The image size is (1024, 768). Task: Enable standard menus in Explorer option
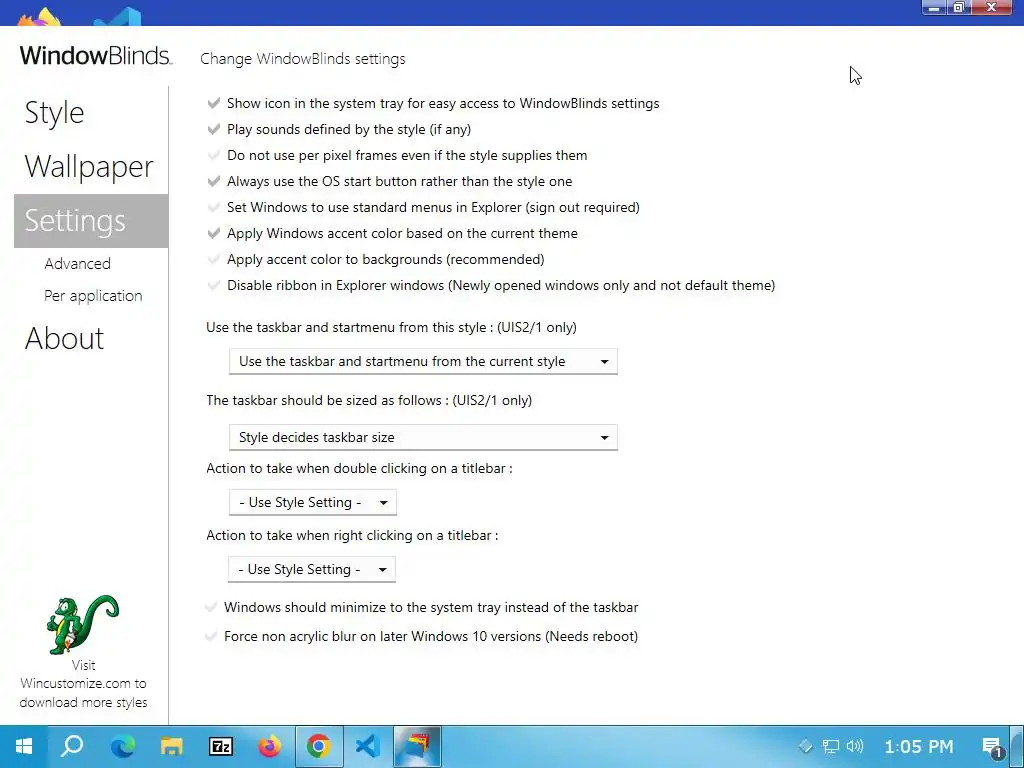click(x=214, y=208)
